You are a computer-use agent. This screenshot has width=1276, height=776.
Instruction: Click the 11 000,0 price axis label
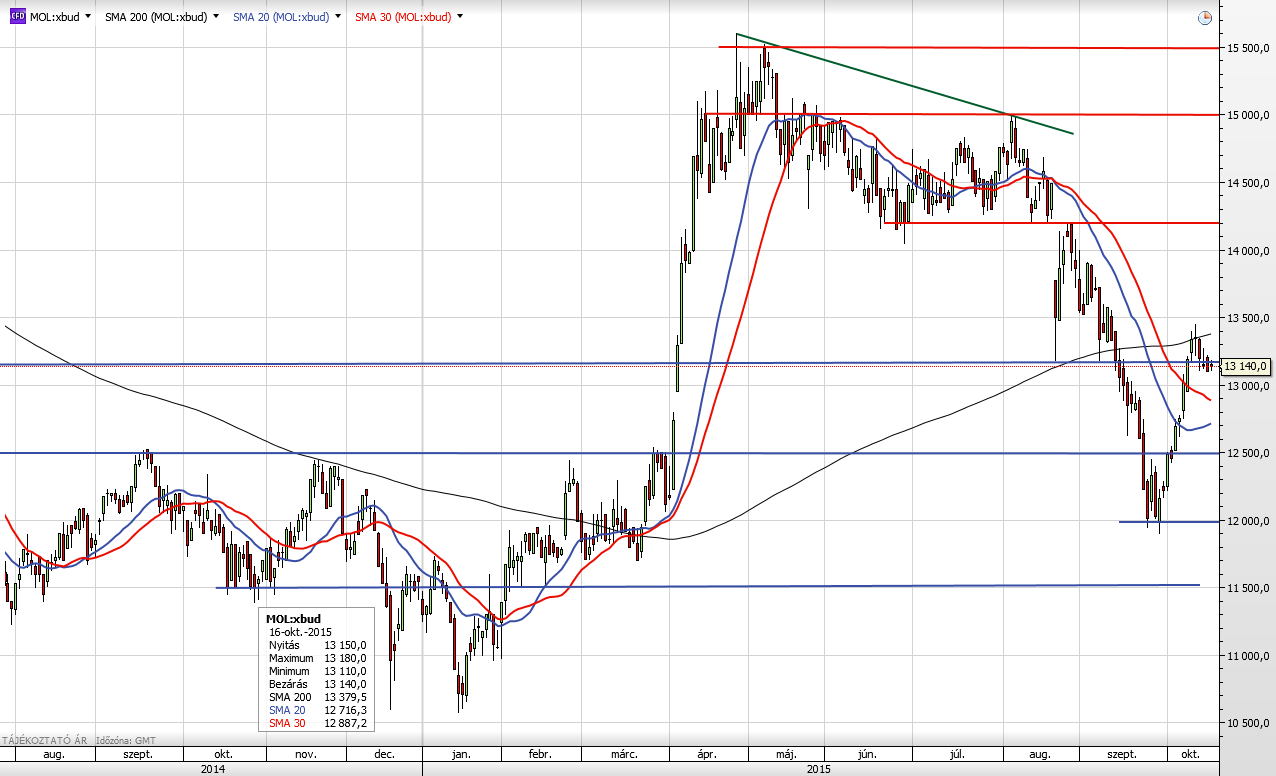[x=1247, y=656]
